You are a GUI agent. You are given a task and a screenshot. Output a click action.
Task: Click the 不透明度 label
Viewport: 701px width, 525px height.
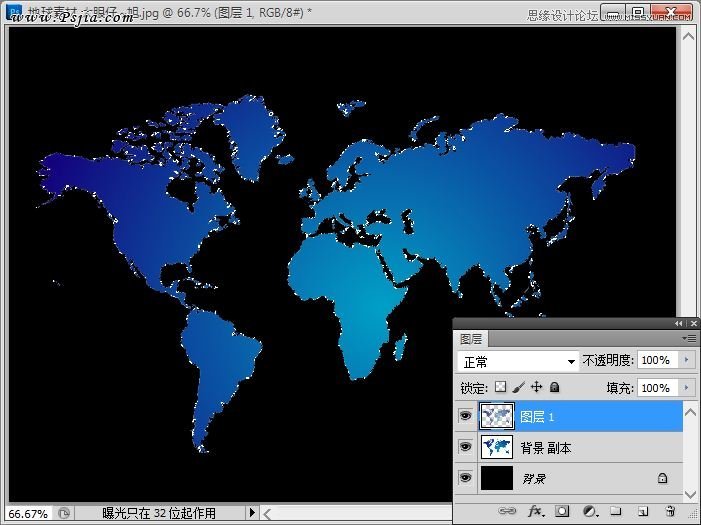tap(608, 360)
